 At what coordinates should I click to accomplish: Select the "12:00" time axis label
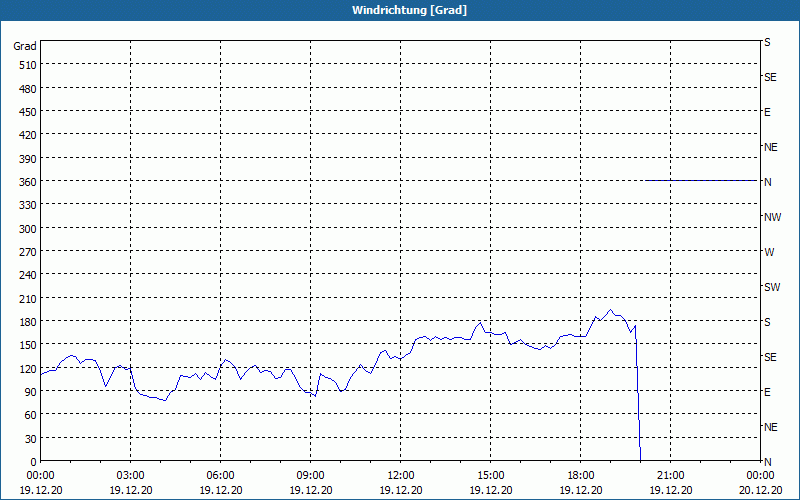(401, 476)
